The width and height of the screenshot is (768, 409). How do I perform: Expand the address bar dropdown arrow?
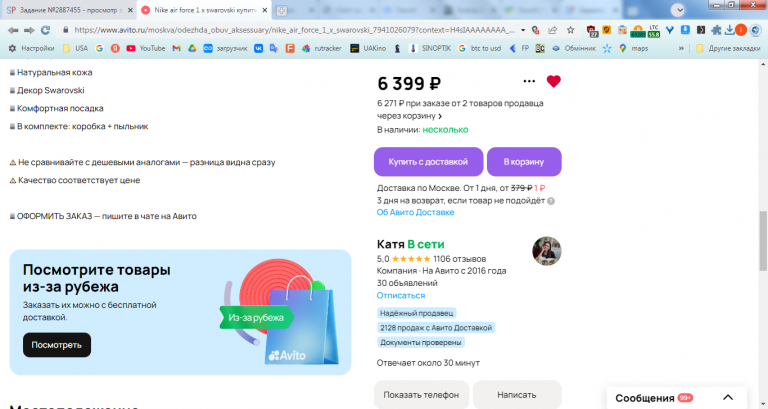[x=523, y=30]
